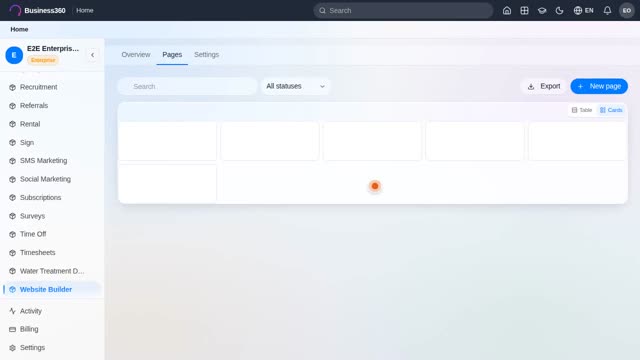
Task: Open Surveys in the sidebar
Action: [52, 216]
